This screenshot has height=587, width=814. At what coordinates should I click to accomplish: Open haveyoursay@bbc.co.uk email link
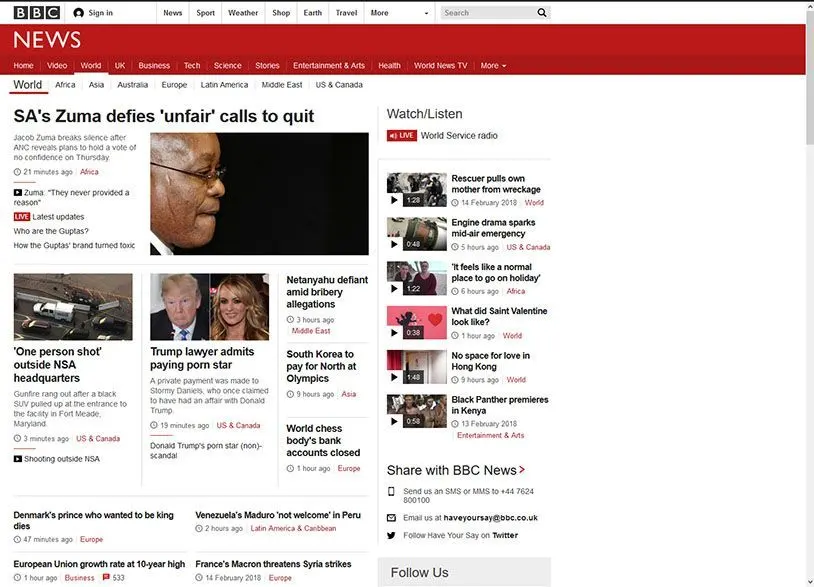[x=491, y=517]
